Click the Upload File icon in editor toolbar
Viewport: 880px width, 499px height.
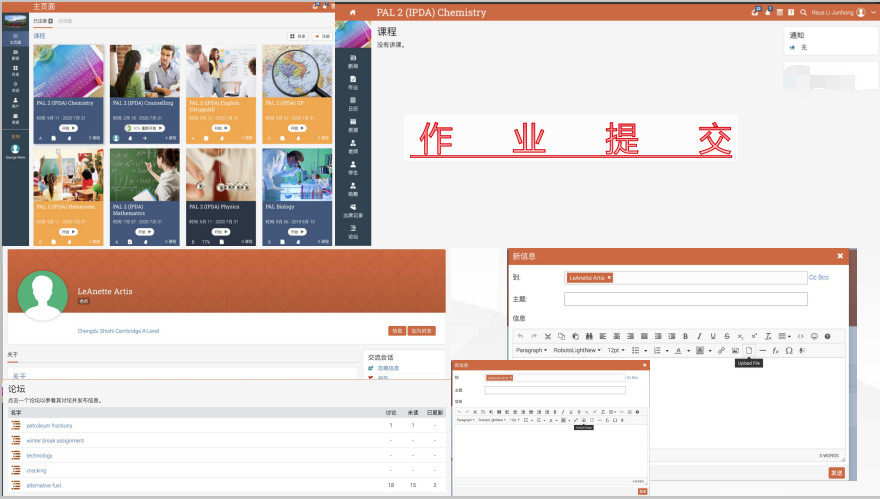(x=748, y=350)
